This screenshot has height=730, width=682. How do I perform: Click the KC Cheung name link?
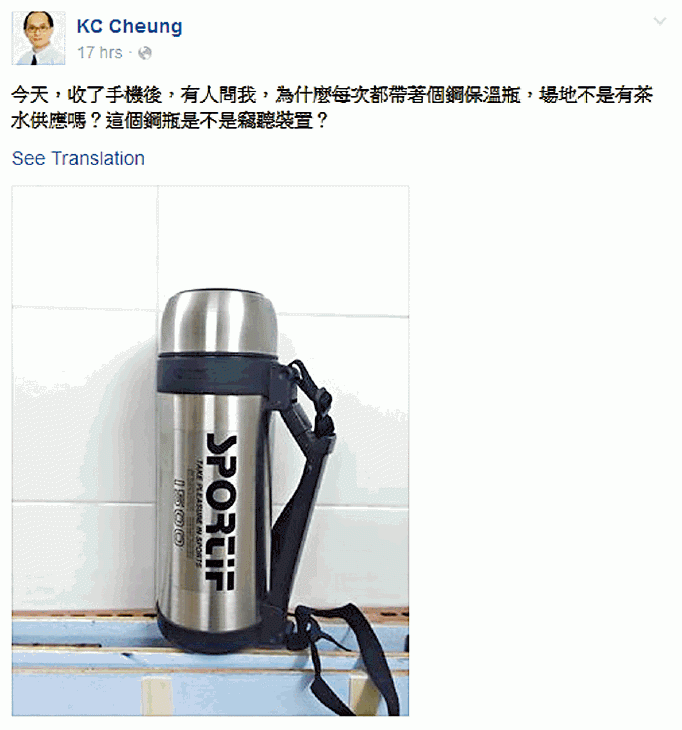[129, 26]
